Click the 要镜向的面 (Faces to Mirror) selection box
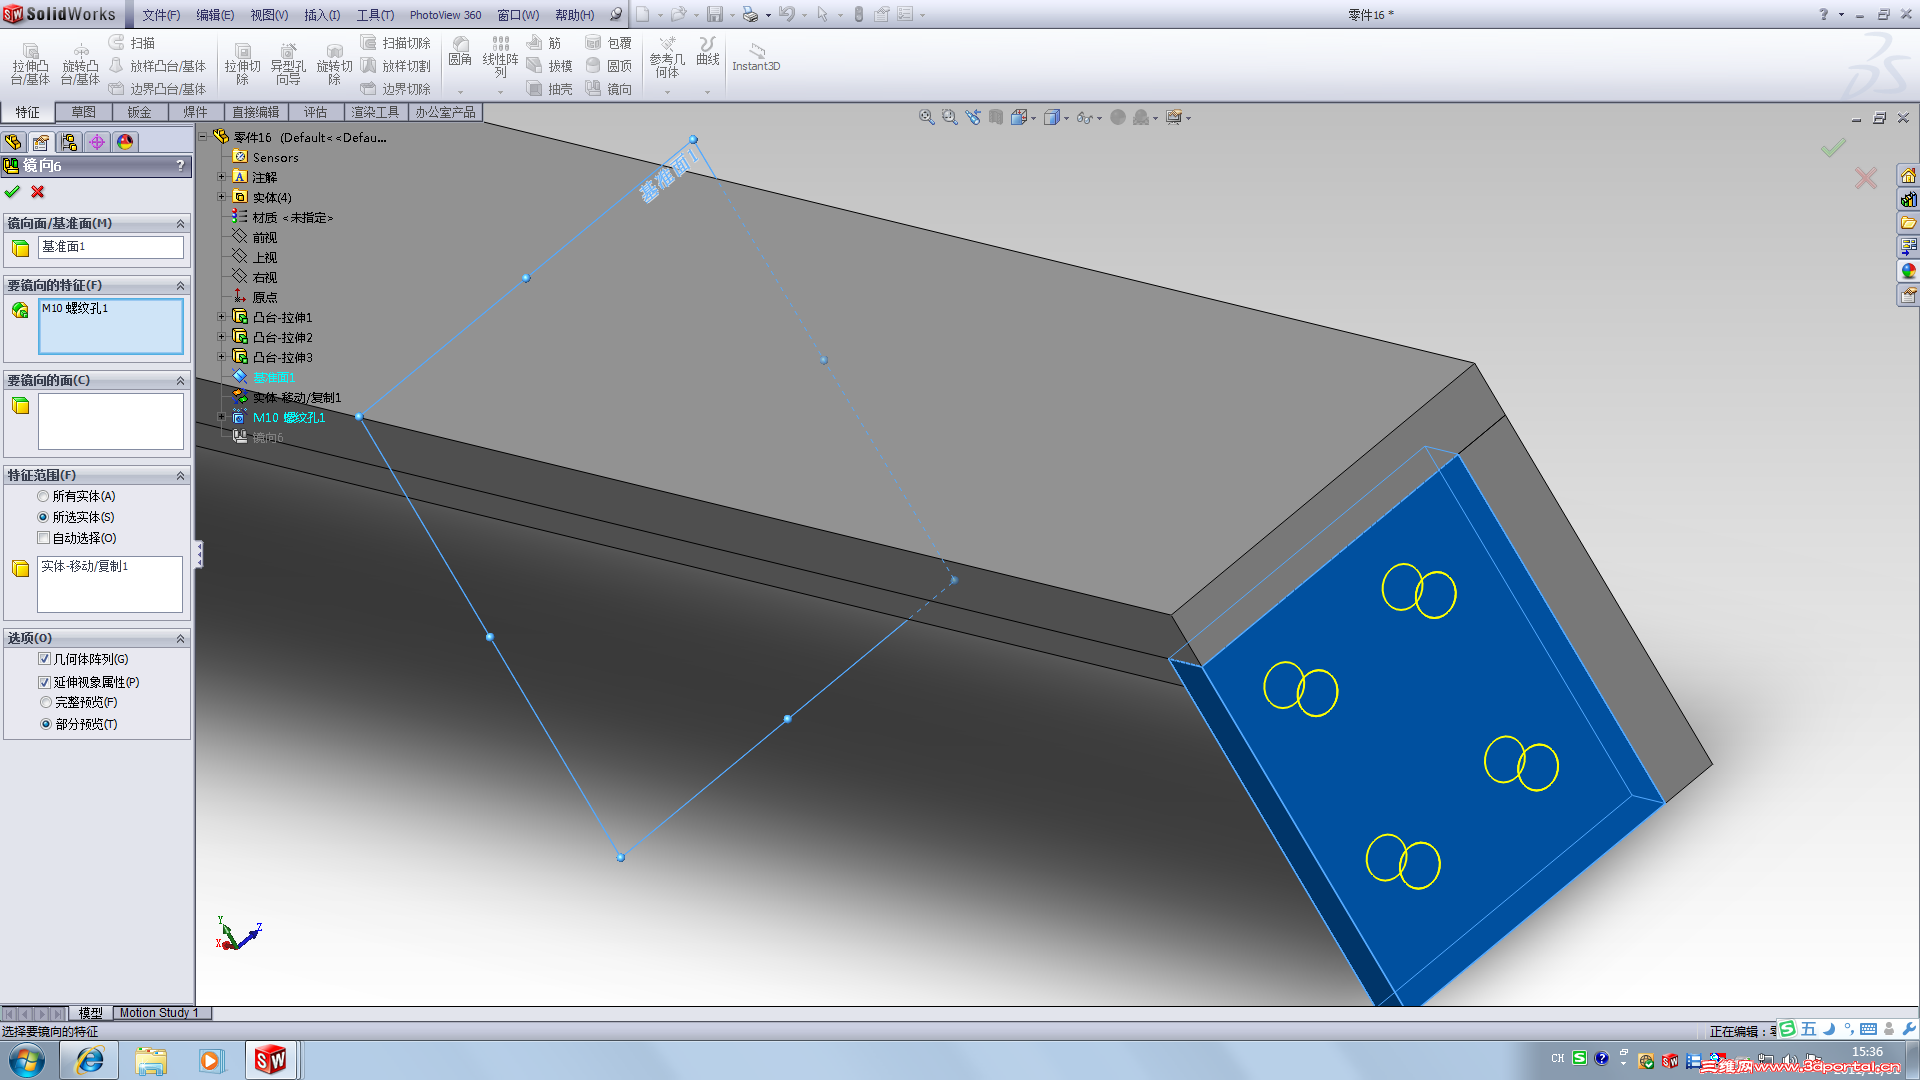 coord(110,421)
